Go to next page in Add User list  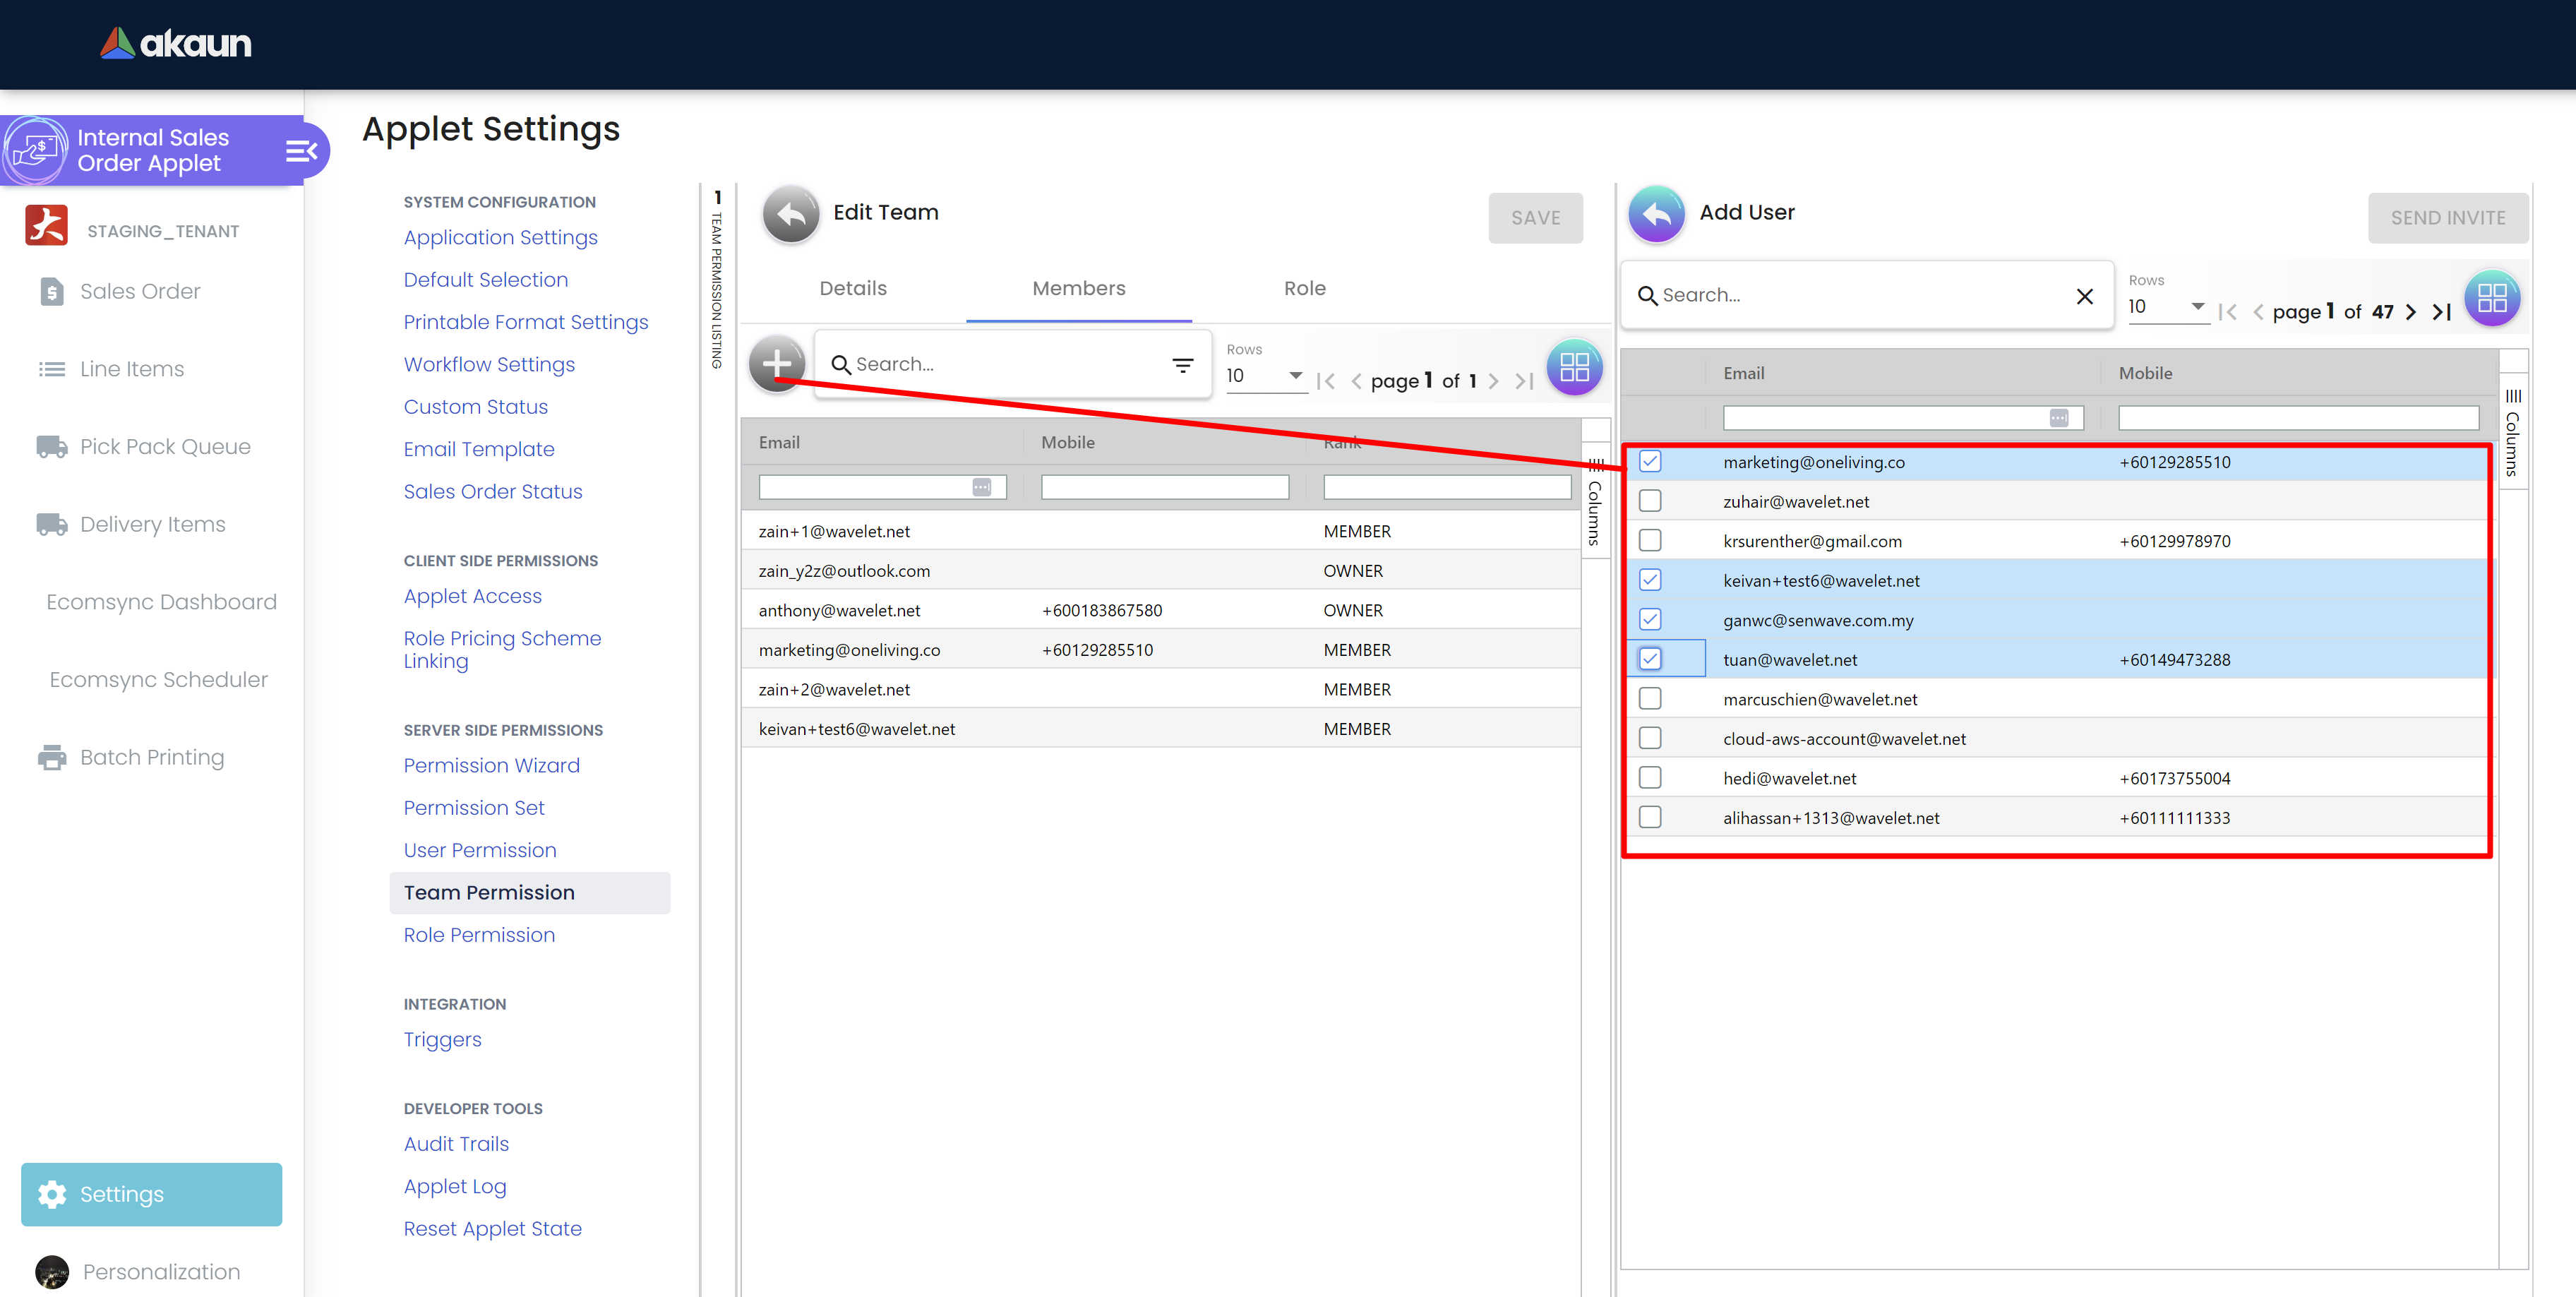point(2411,312)
